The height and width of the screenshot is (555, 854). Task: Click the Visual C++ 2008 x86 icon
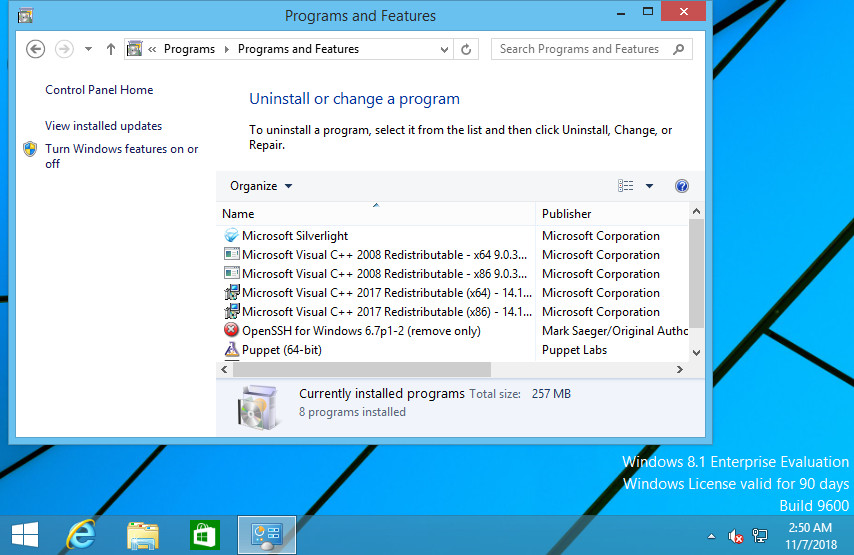[231, 273]
